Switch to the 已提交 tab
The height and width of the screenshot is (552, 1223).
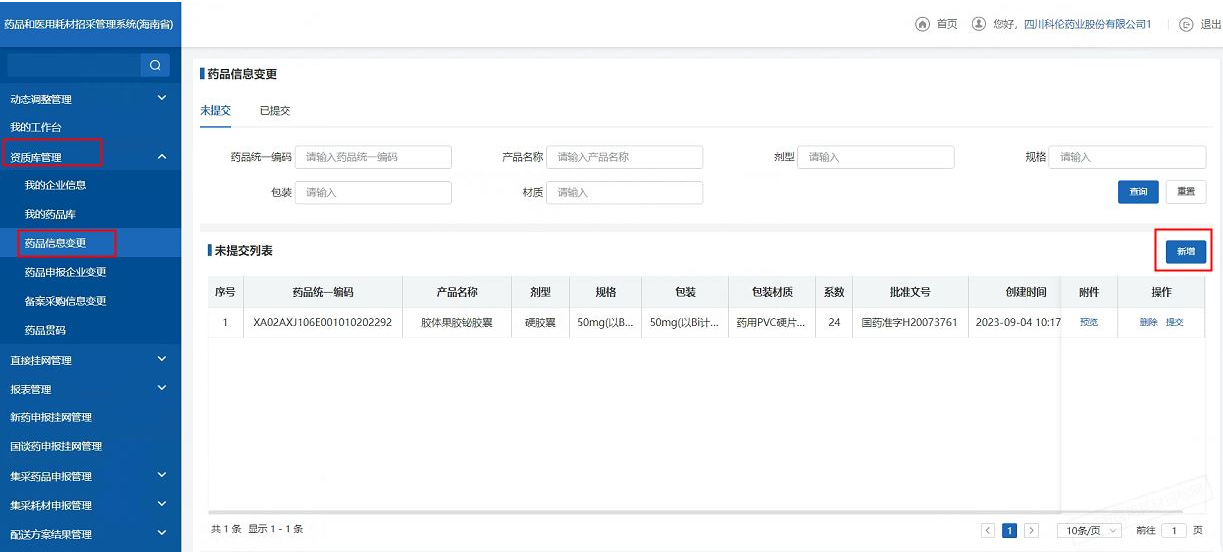coord(275,111)
